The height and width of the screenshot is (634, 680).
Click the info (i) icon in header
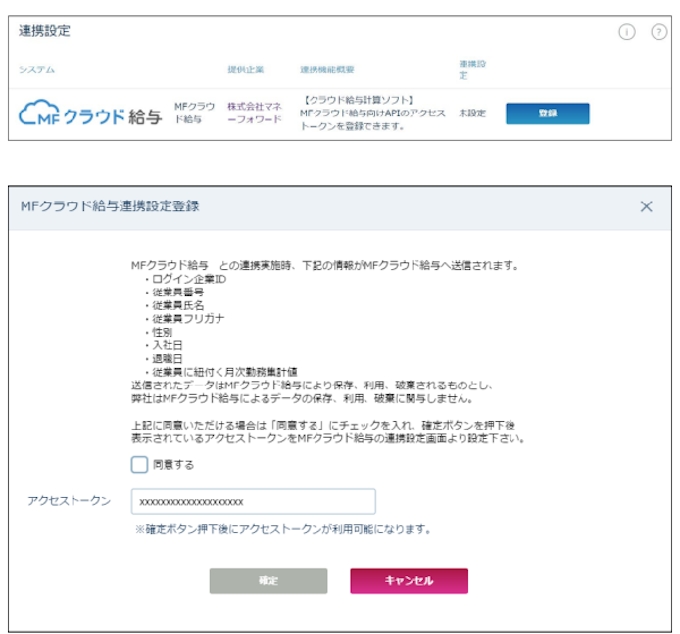click(628, 32)
